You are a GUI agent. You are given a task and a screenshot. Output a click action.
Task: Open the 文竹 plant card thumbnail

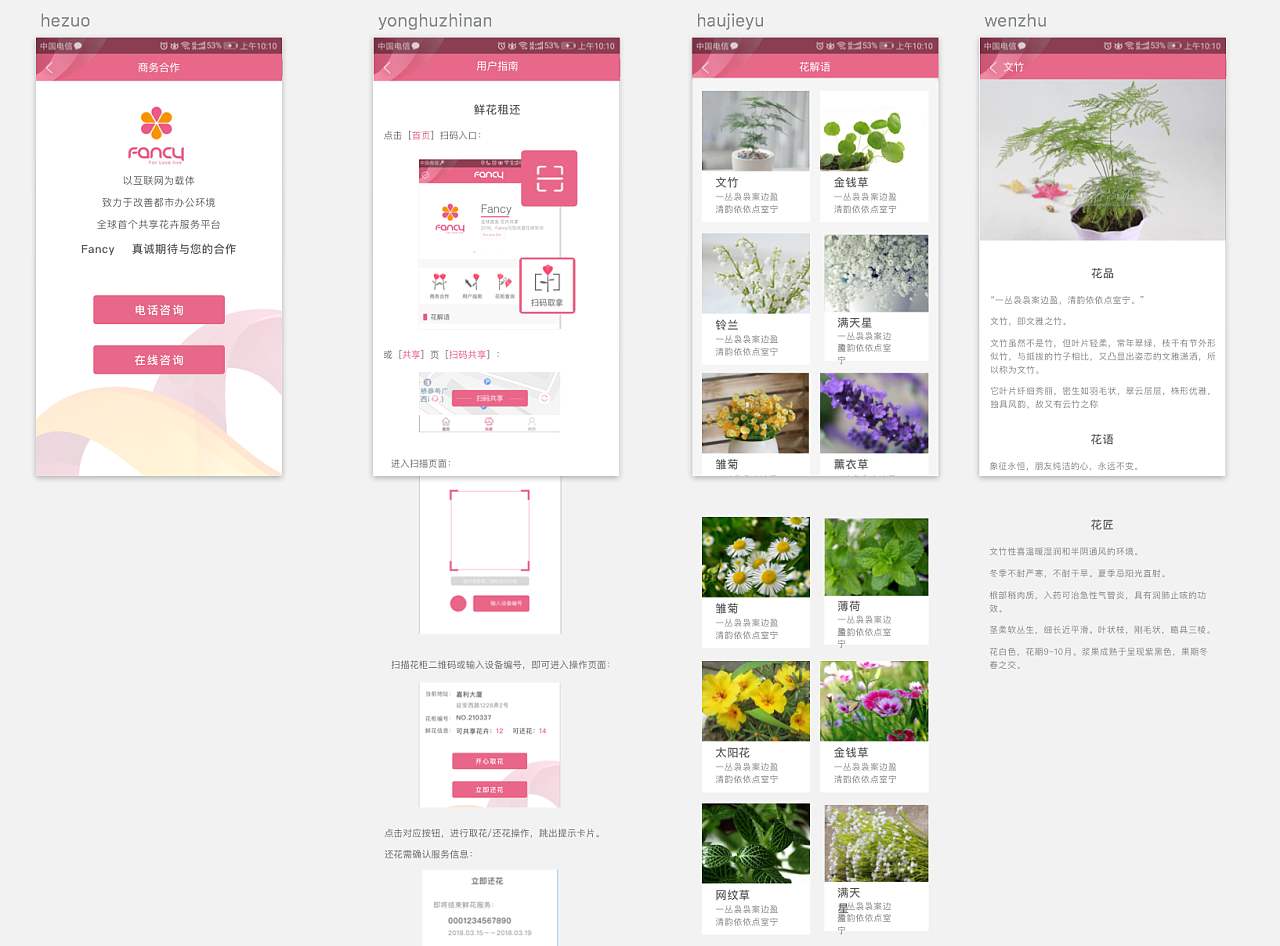coord(756,131)
